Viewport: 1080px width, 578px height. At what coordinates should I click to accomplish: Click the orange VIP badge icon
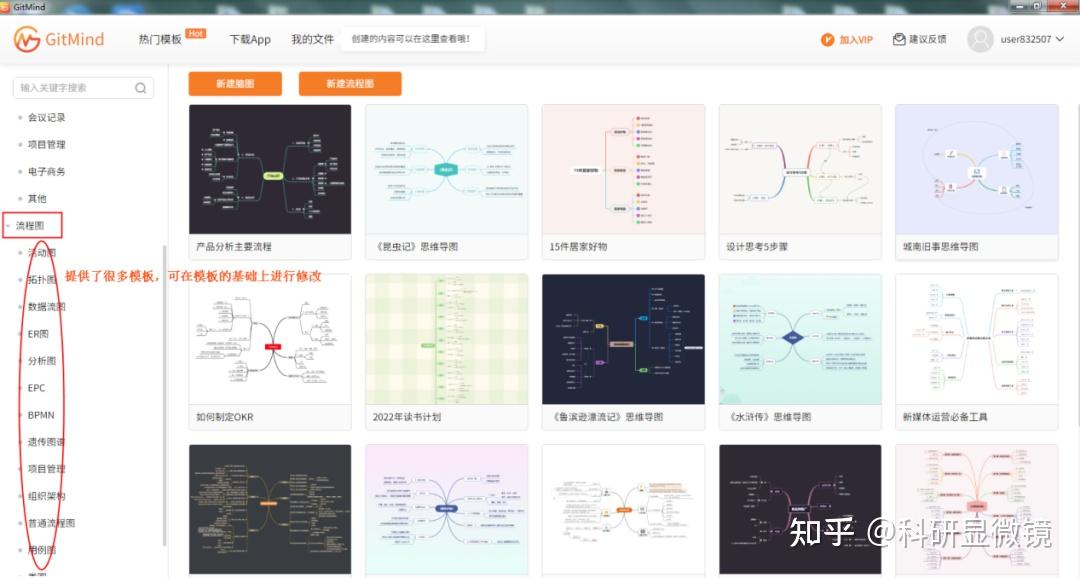click(829, 40)
